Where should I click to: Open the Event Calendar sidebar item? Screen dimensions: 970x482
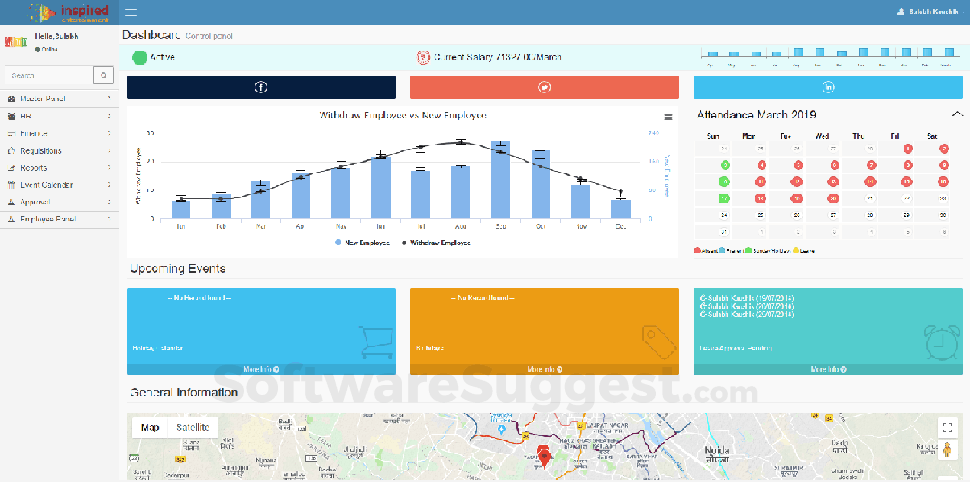59,185
